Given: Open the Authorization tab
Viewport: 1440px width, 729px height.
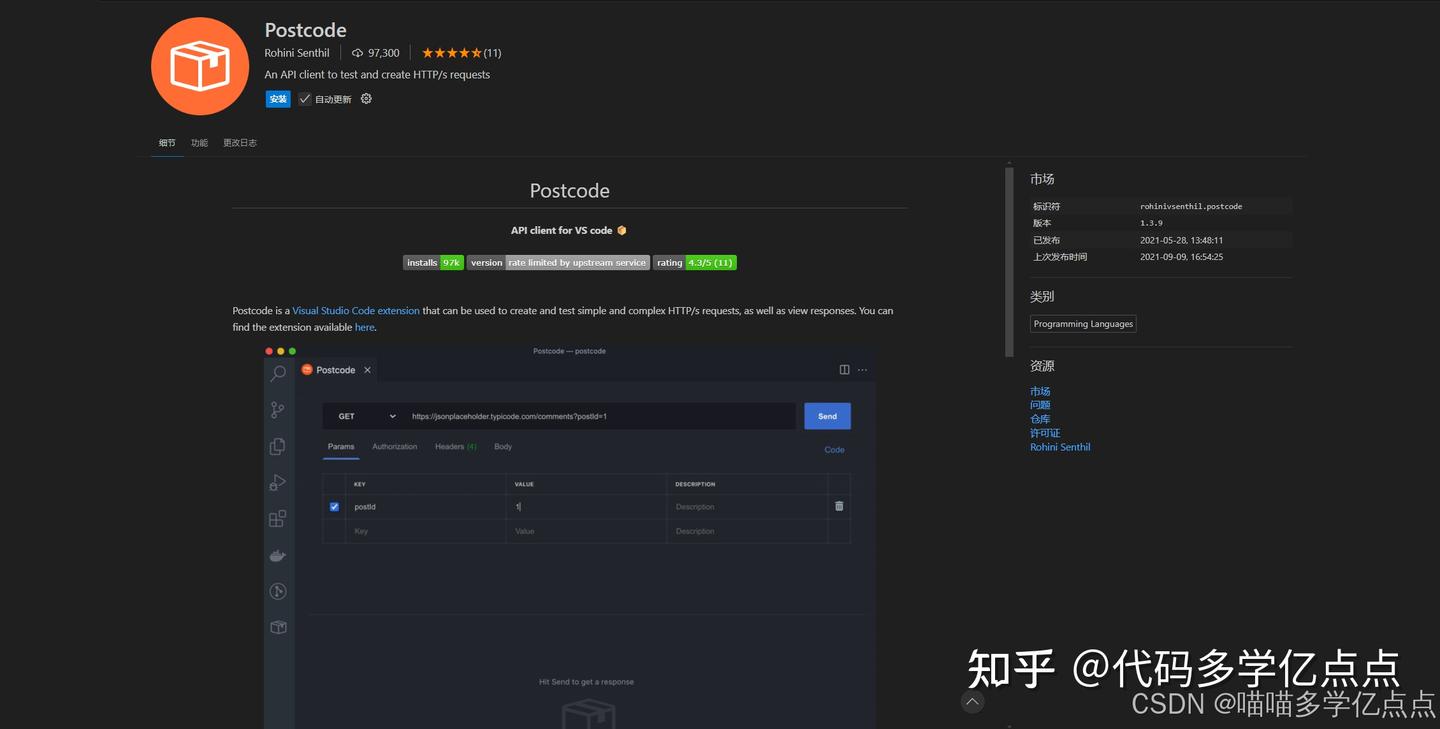Looking at the screenshot, I should (x=394, y=447).
